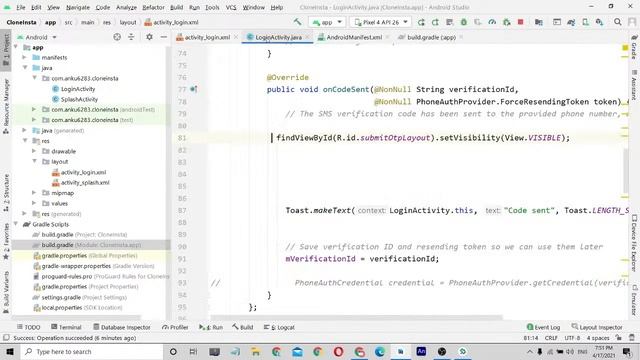The image size is (640, 360).
Task: Open Project panel settings gear
Action: tap(149, 37)
